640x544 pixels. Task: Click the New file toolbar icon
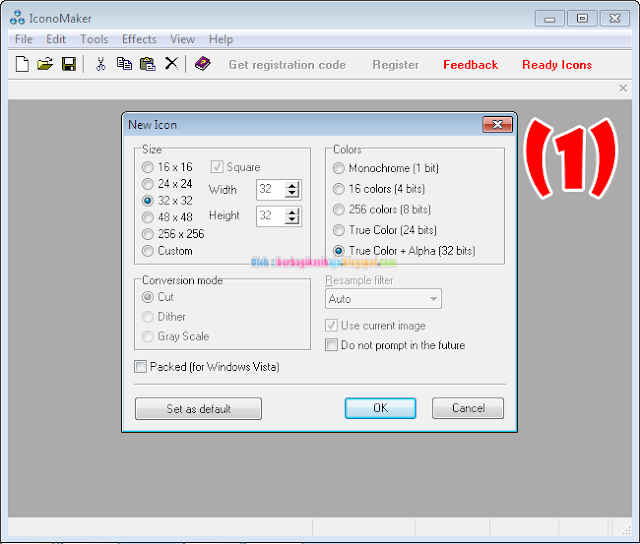(22, 64)
